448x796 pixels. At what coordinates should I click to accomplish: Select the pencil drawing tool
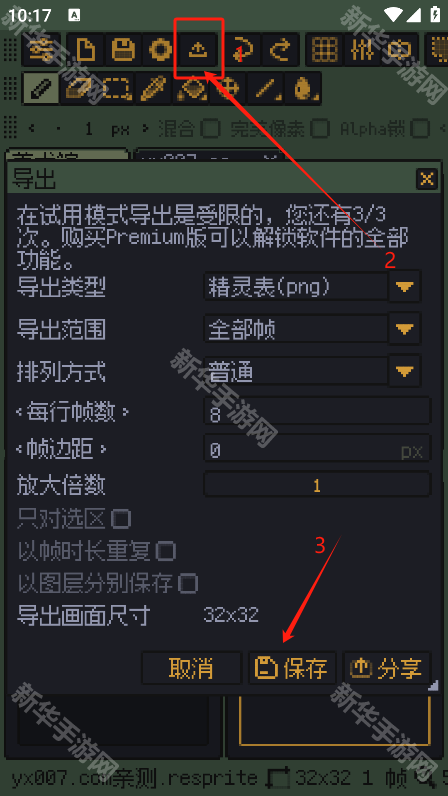[x=41, y=89]
